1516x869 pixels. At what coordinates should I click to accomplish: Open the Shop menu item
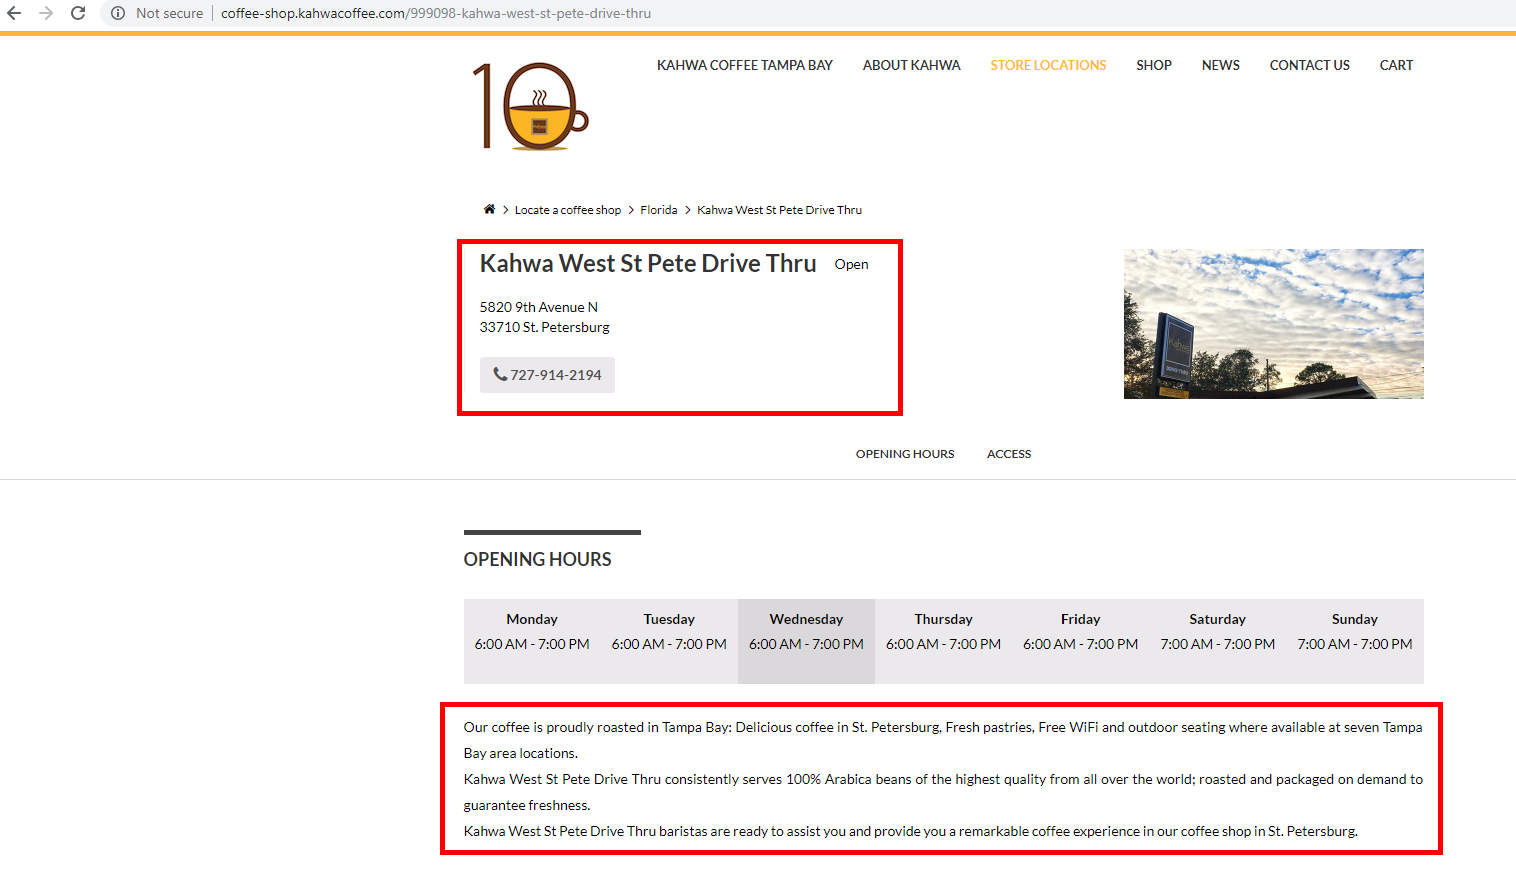pyautogui.click(x=1153, y=65)
